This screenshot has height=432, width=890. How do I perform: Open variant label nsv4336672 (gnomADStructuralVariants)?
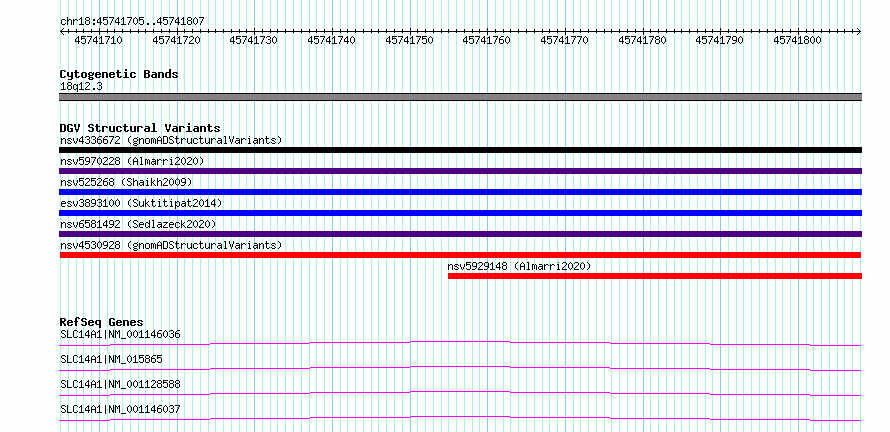click(x=171, y=140)
